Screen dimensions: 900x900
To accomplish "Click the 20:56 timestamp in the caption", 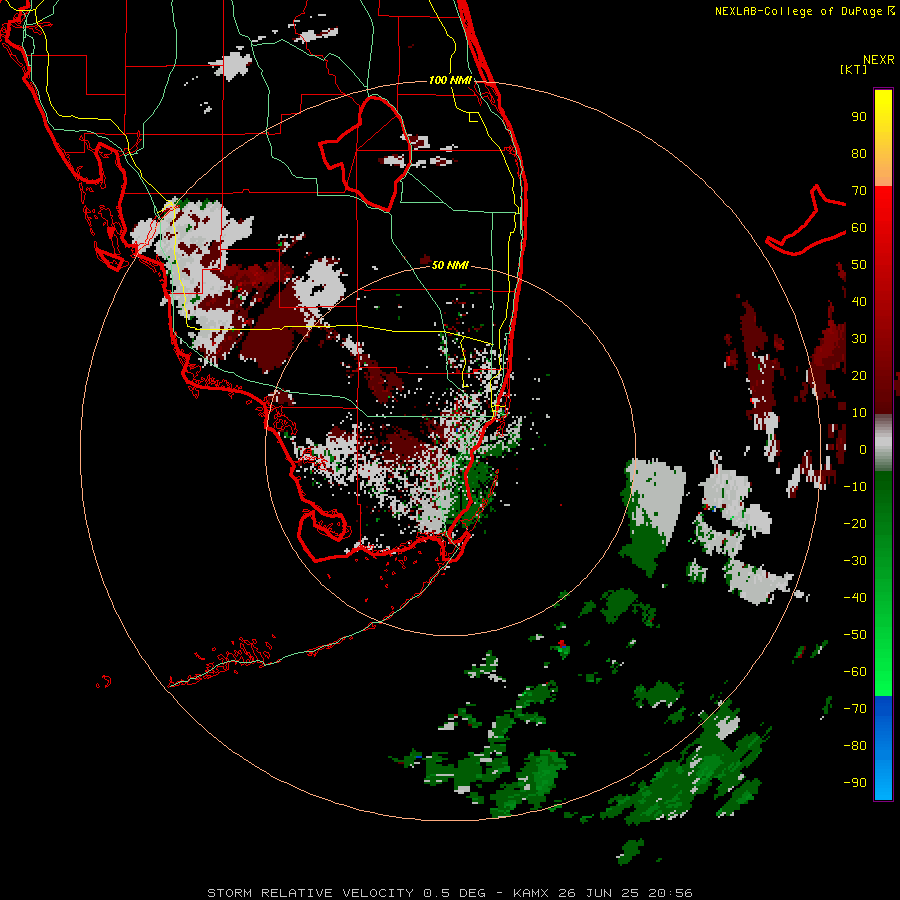I will click(670, 893).
